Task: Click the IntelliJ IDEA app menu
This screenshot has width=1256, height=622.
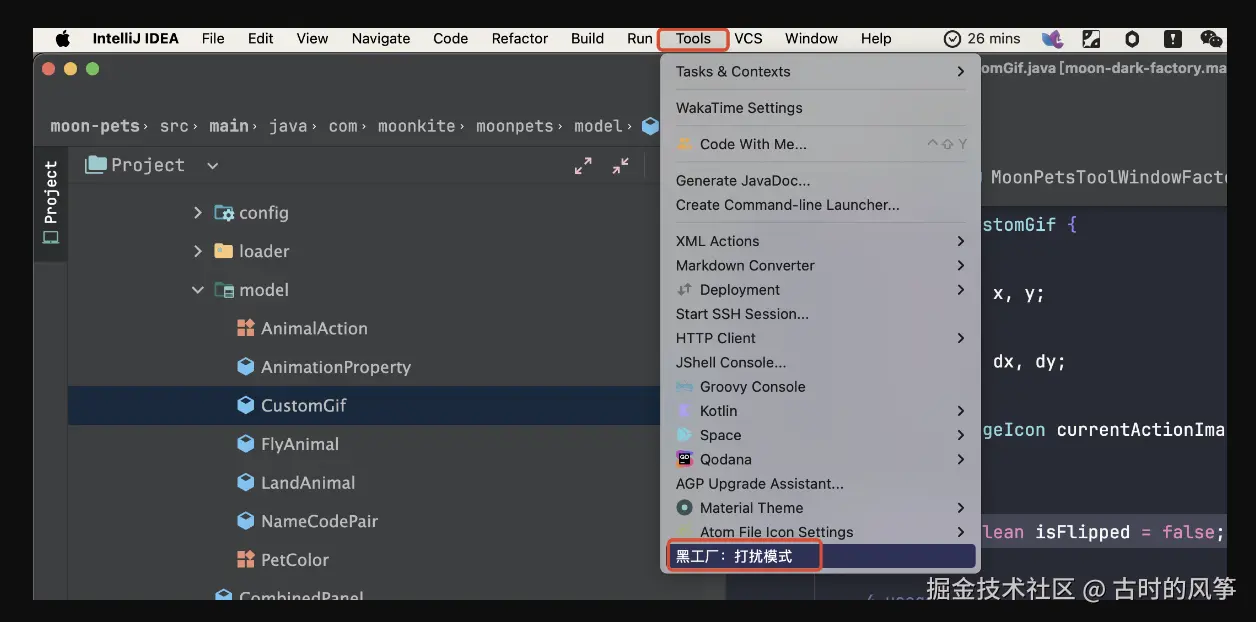Action: pyautogui.click(x=136, y=39)
